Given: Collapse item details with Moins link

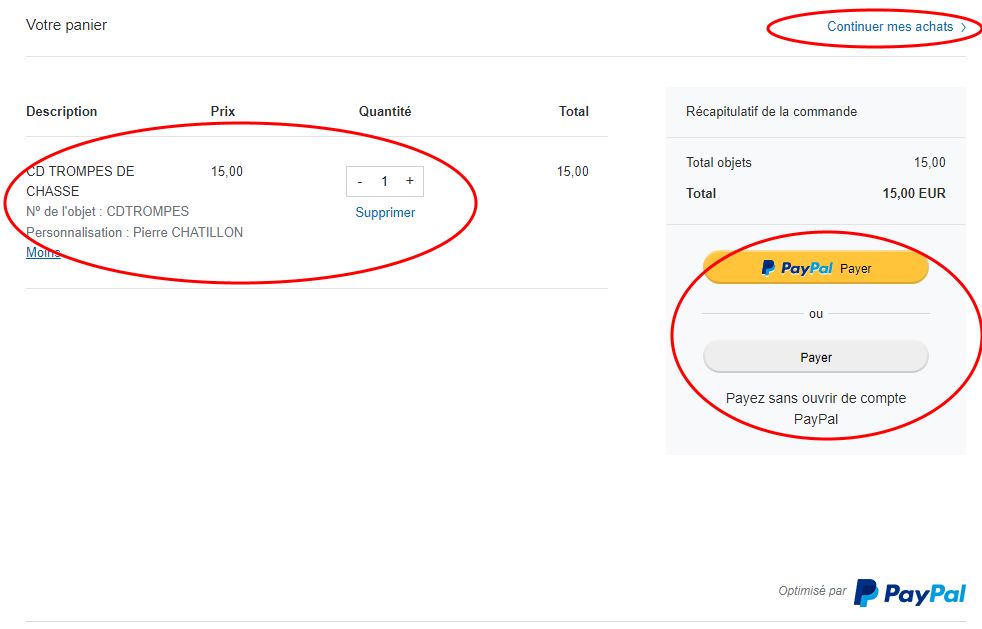Looking at the screenshot, I should (x=43, y=252).
